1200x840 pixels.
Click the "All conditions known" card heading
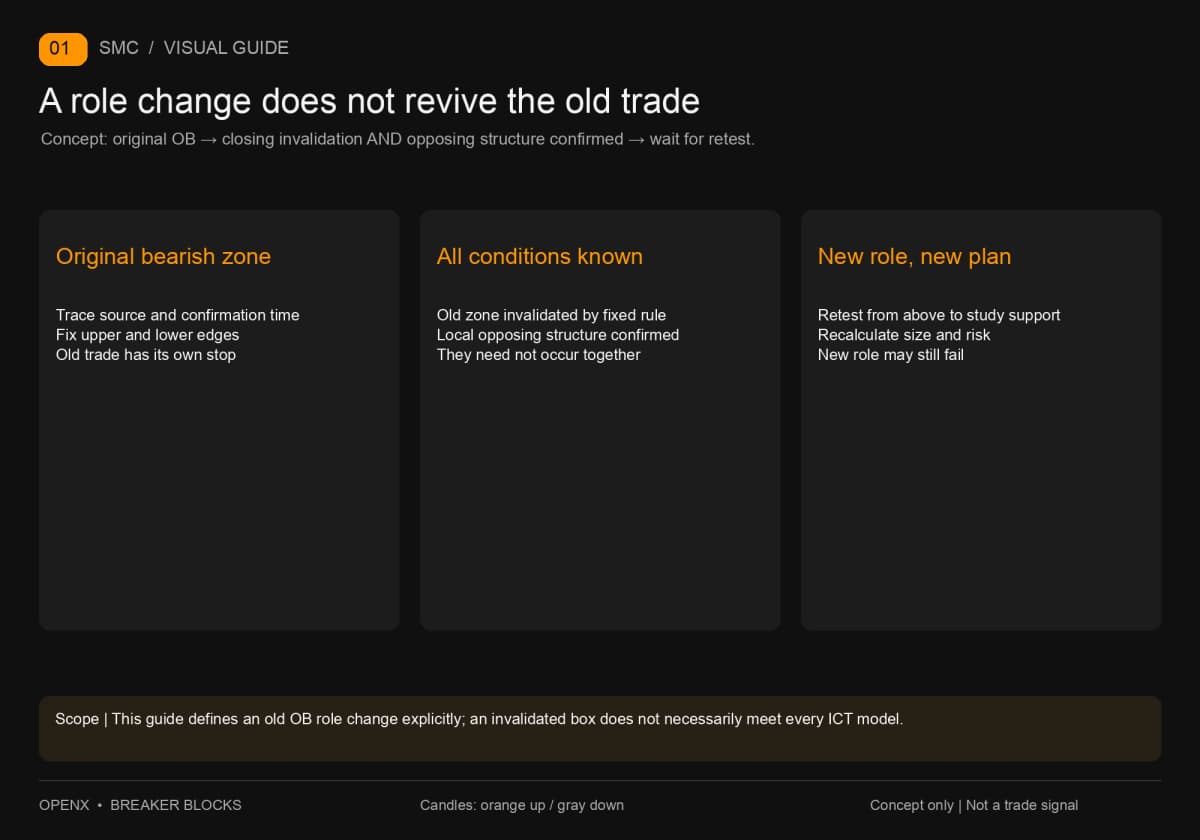(540, 257)
